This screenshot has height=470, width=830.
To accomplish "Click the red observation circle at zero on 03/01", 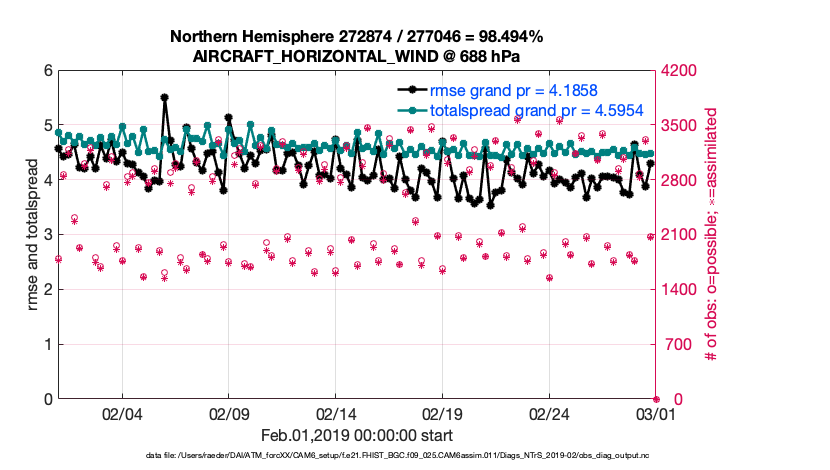I will 656,399.
